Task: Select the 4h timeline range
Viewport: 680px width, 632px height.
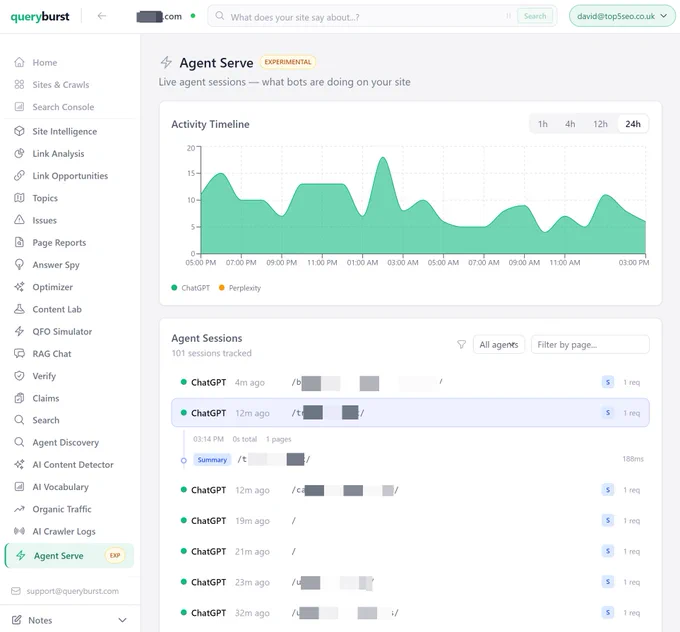Action: [x=570, y=124]
